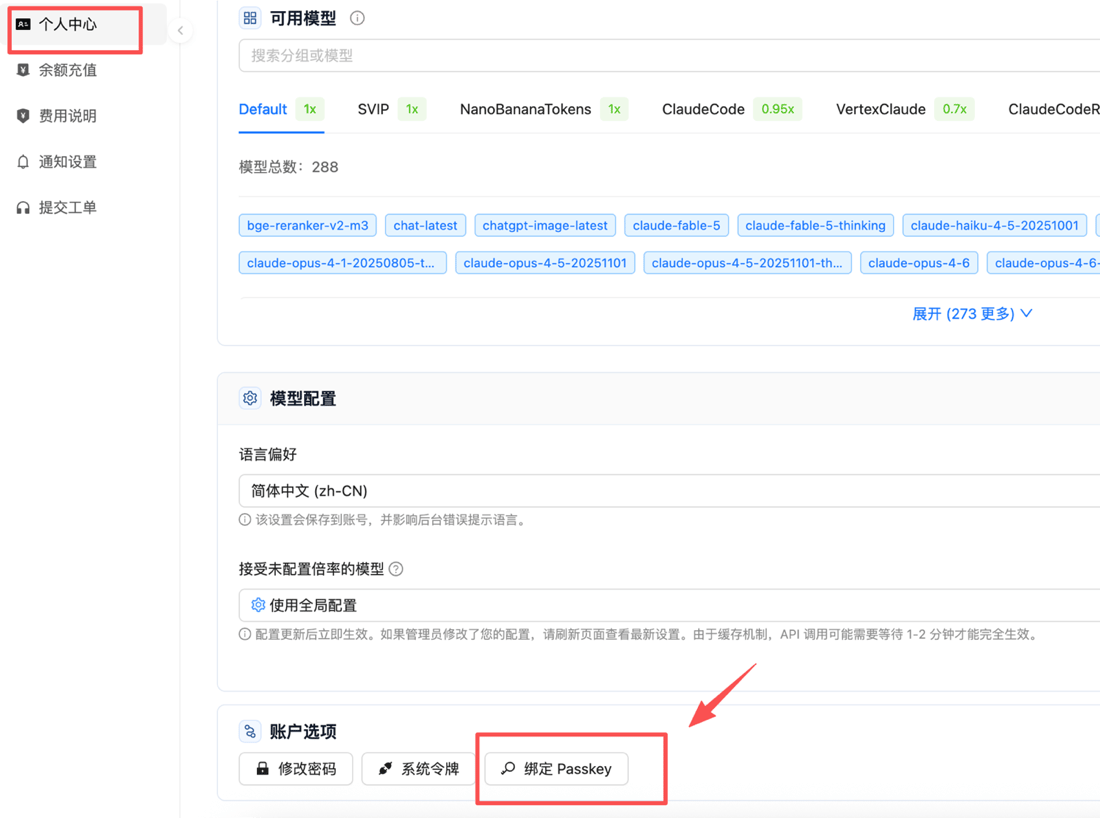This screenshot has width=1100, height=818.
Task: Open 通知设置 in the sidebar
Action: [x=67, y=162]
